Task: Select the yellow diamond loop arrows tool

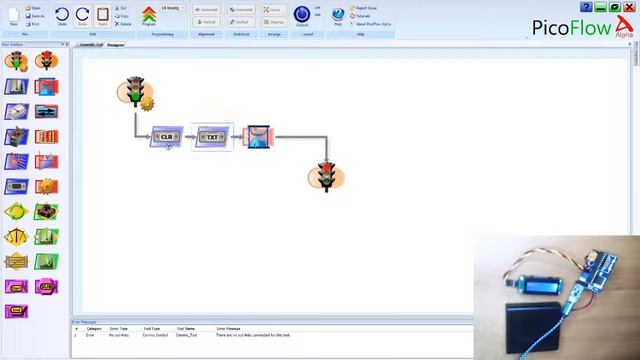Action: click(16, 212)
